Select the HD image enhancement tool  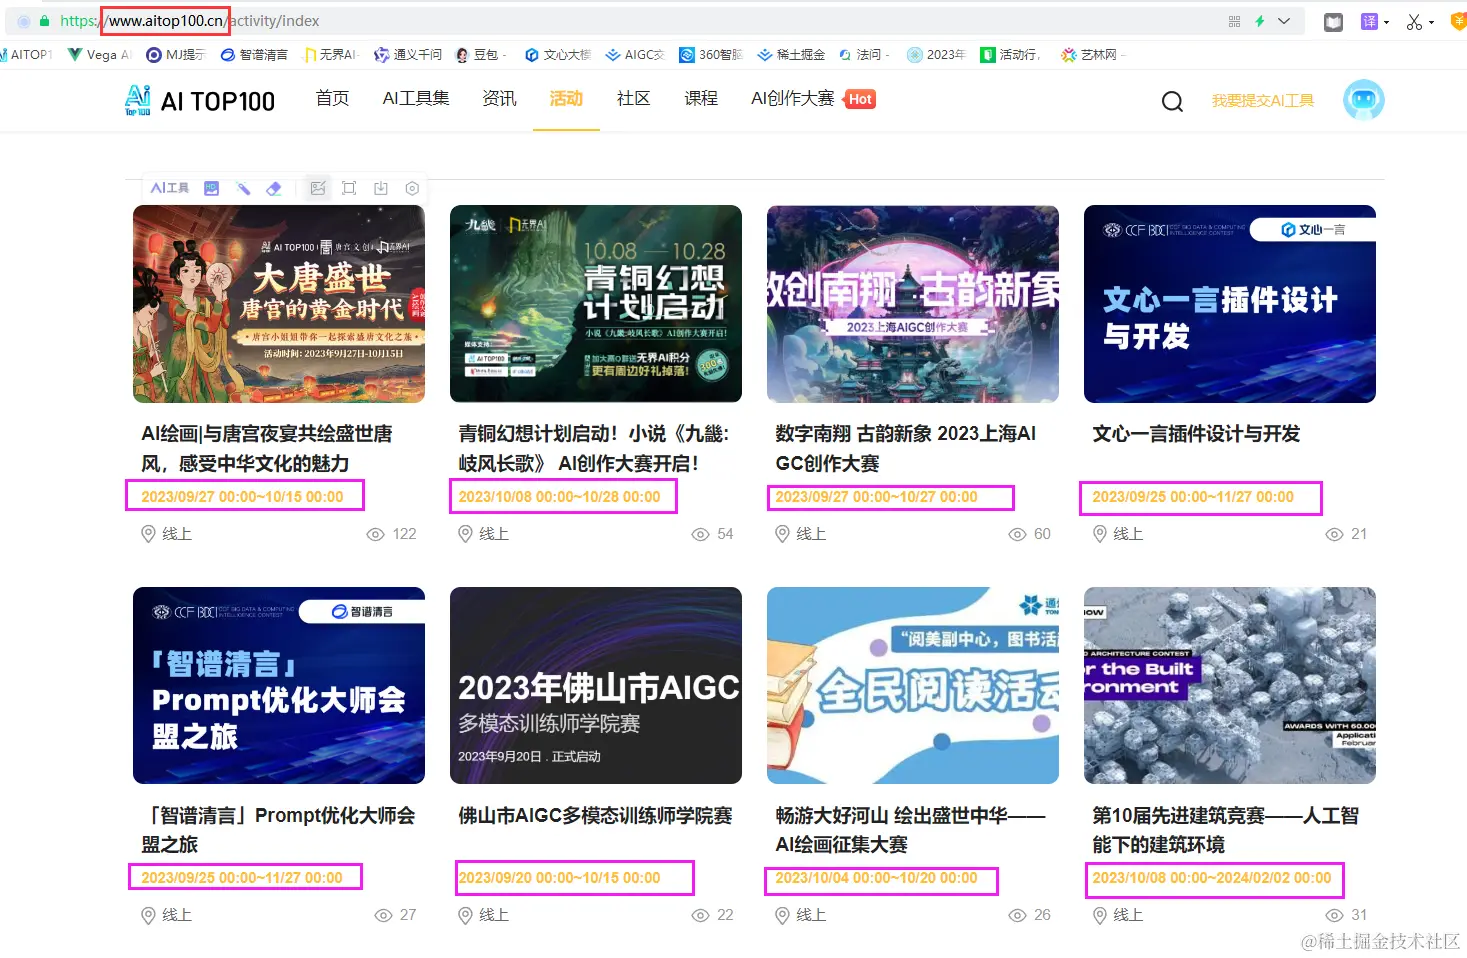[x=211, y=187]
